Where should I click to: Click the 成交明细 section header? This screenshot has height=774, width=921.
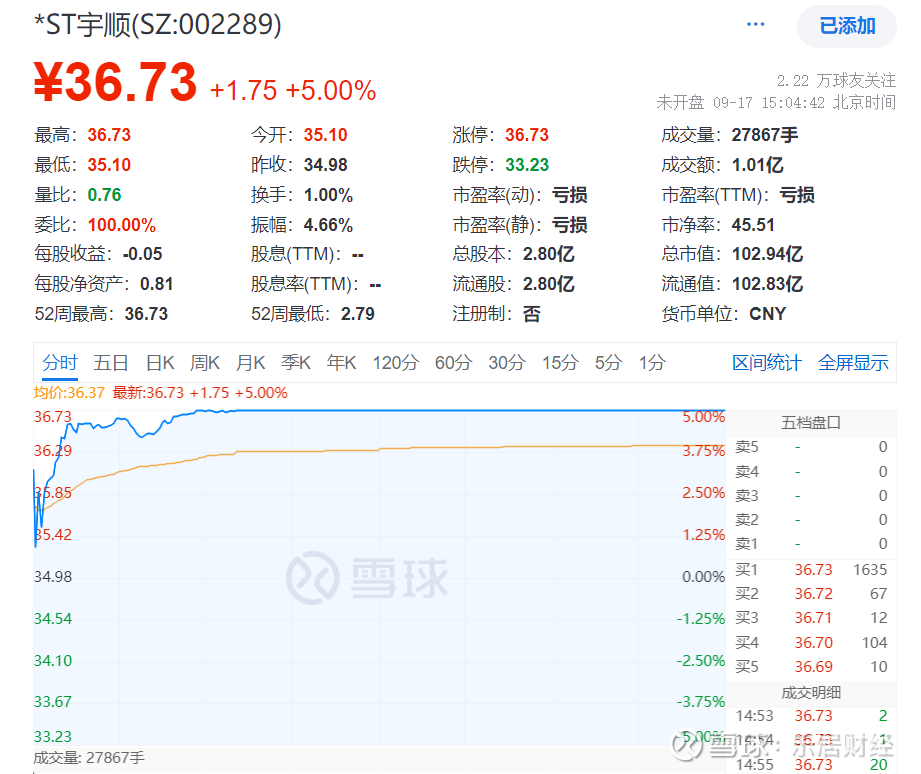click(x=811, y=692)
